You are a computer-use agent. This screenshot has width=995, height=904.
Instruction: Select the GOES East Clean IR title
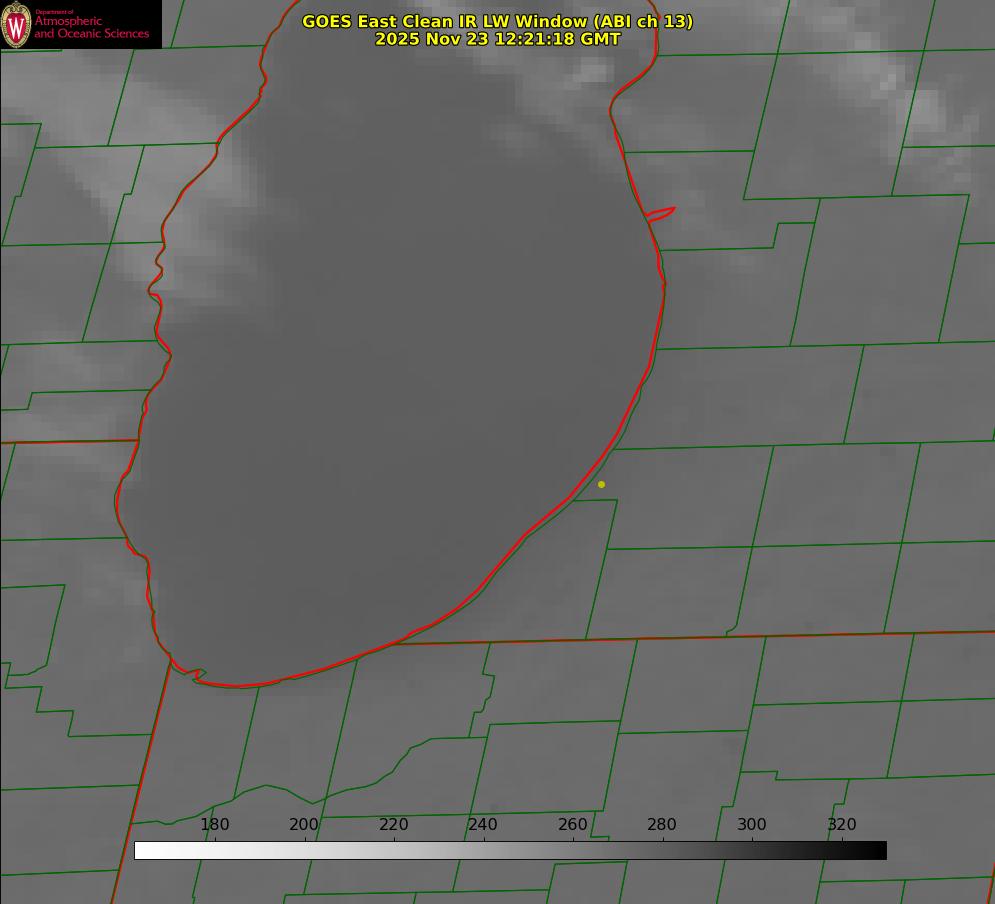pyautogui.click(x=497, y=21)
